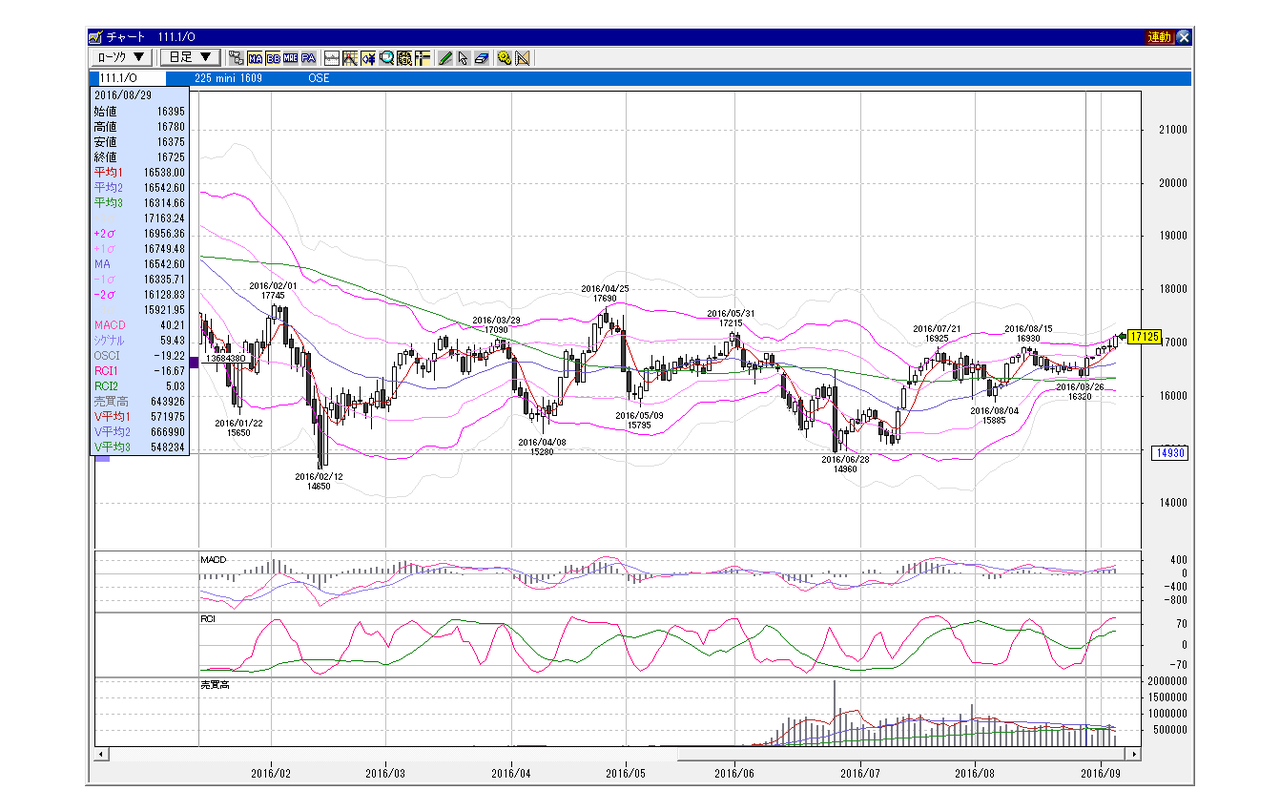The height and width of the screenshot is (811, 1280).
Task: Select the green pencil drawing tool
Action: pos(445,58)
